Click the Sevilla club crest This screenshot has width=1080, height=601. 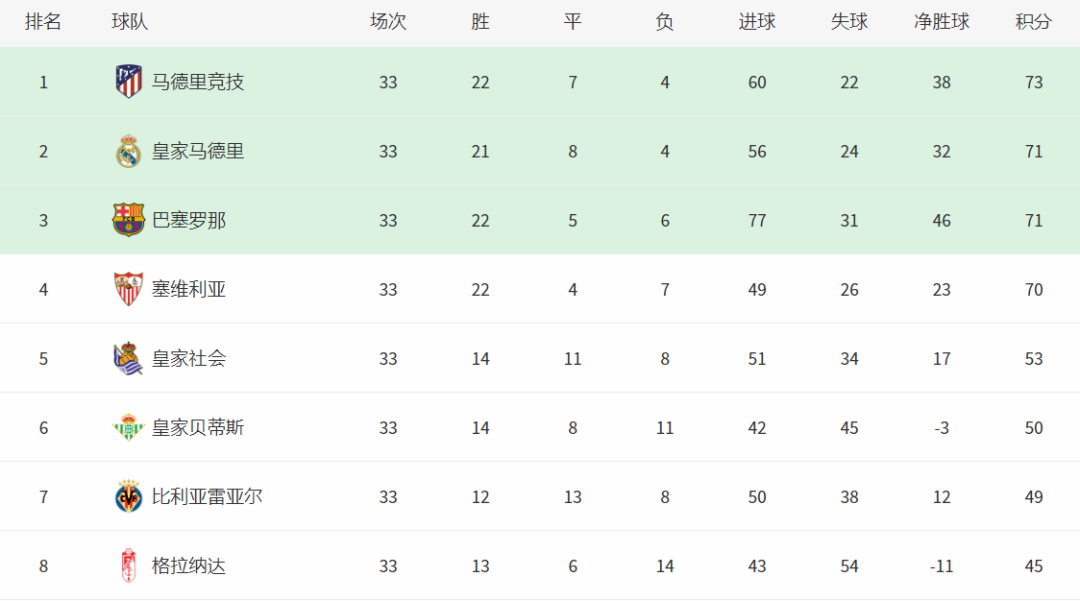(129, 288)
